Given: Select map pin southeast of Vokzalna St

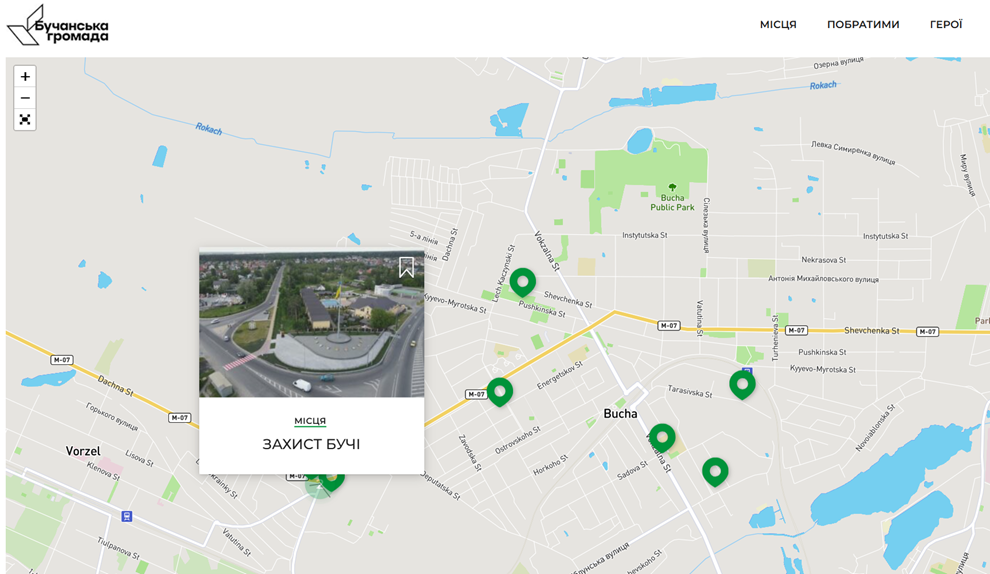Looking at the screenshot, I should coord(715,472).
